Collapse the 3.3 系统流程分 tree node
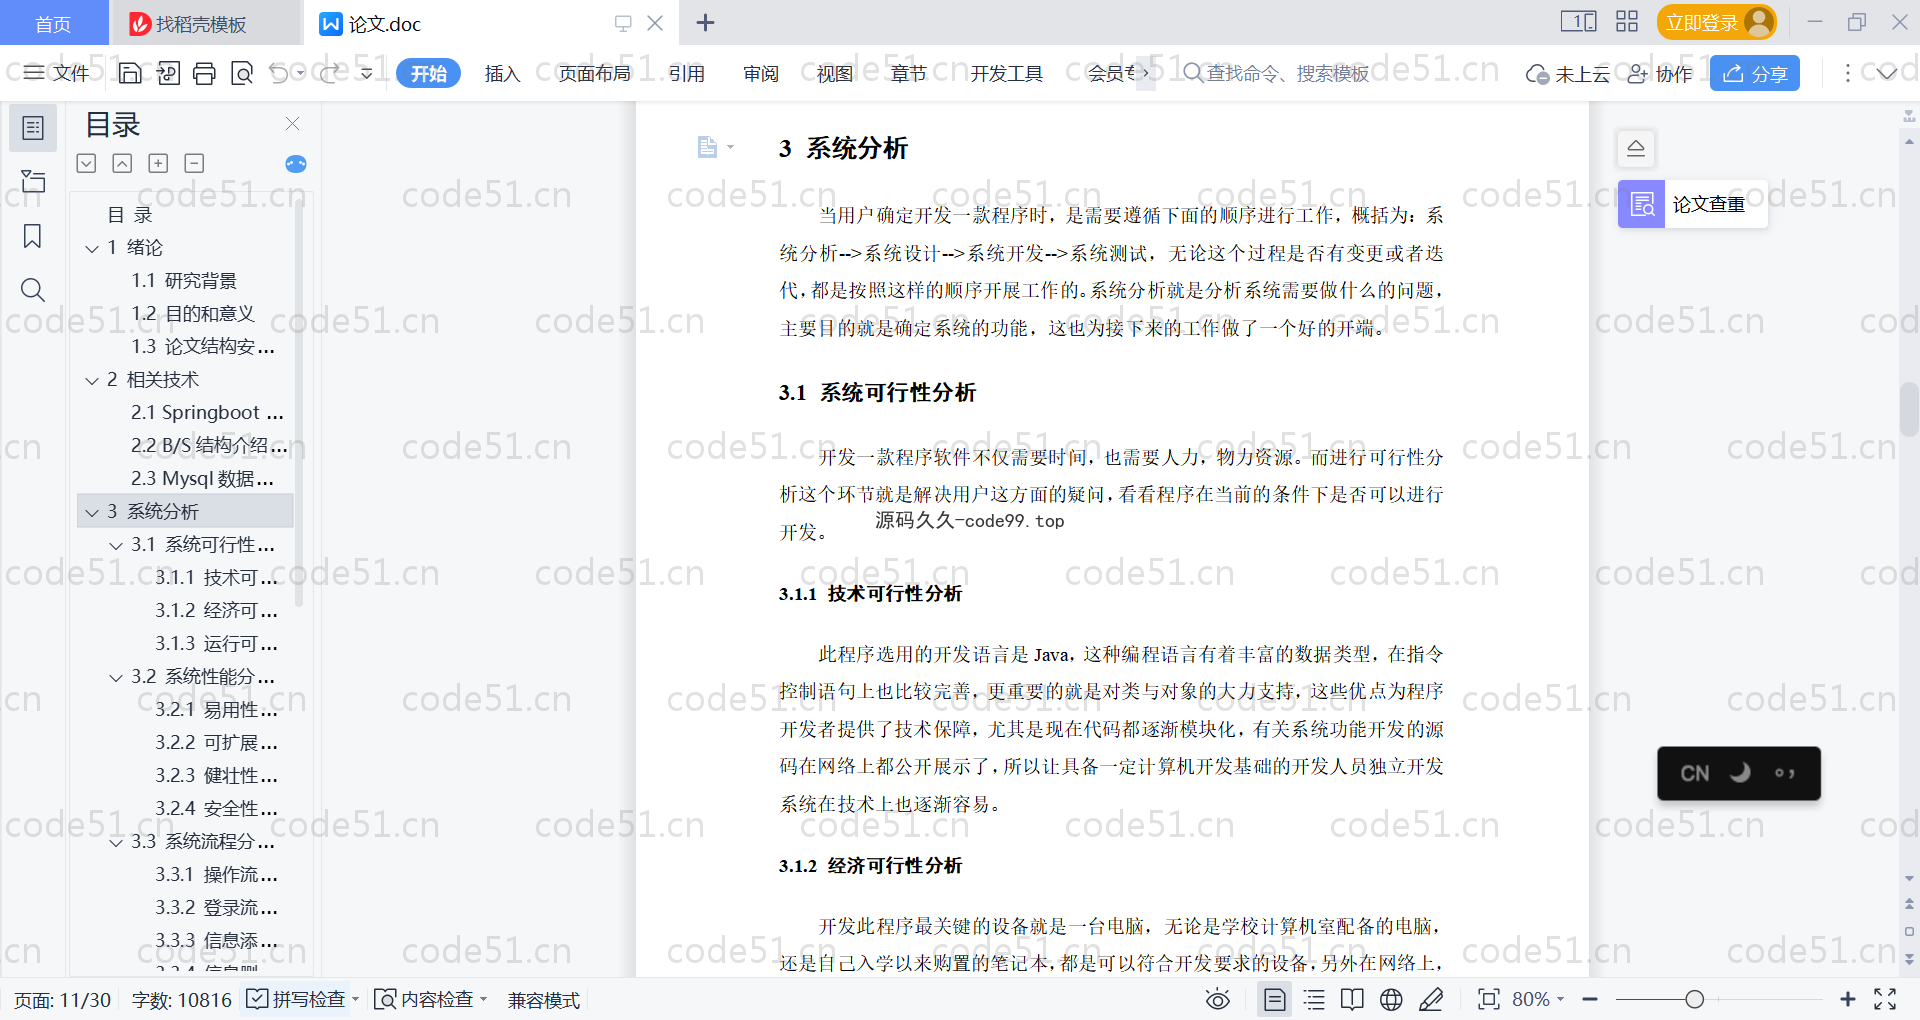Screen dimensions: 1920x1020 pos(116,843)
